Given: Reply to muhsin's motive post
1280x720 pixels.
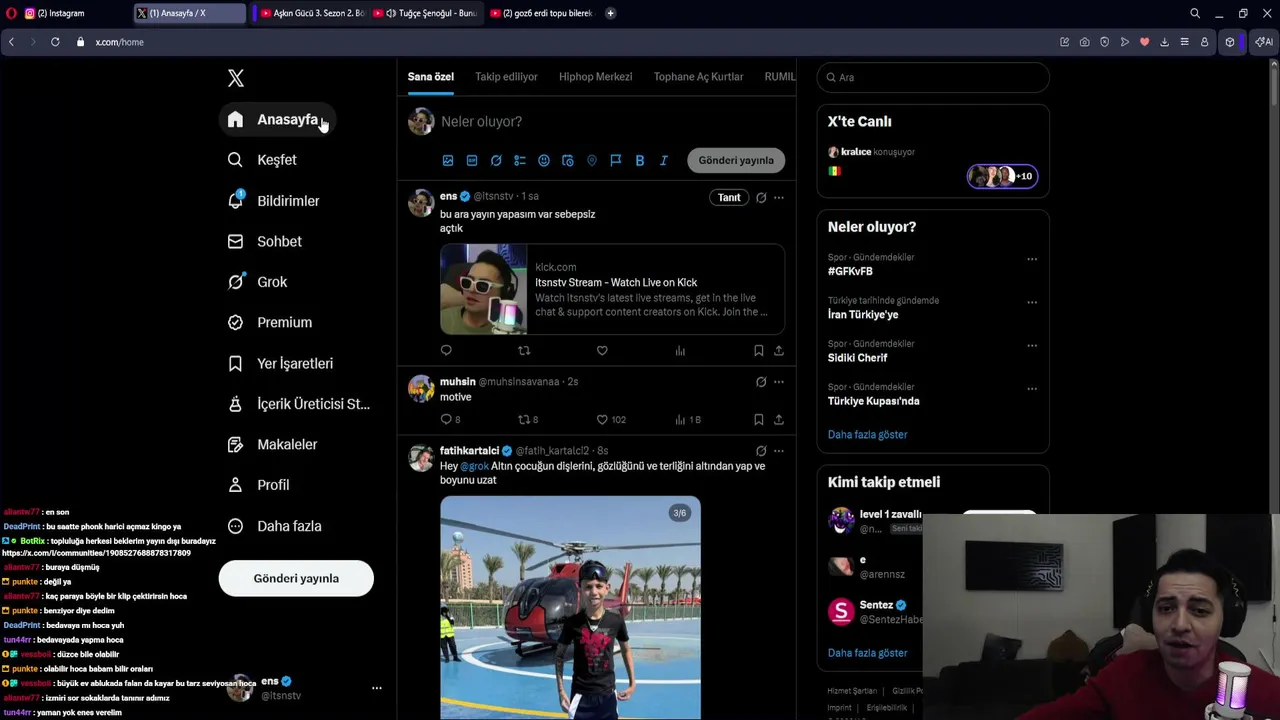Looking at the screenshot, I should [450, 420].
